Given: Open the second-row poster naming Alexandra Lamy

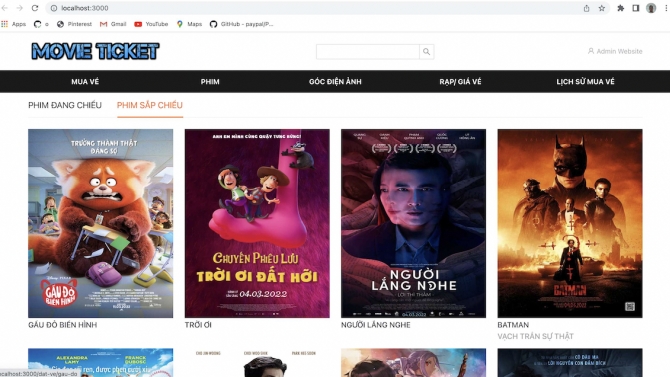Looking at the screenshot, I should (x=100, y=362).
